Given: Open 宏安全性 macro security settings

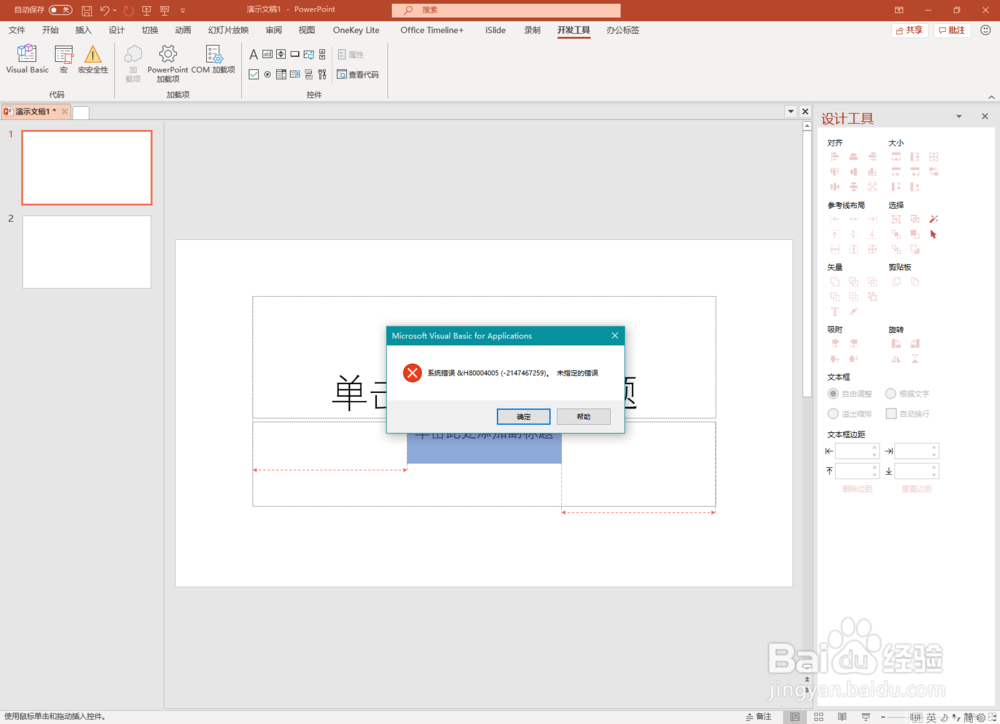Looking at the screenshot, I should click(x=92, y=59).
